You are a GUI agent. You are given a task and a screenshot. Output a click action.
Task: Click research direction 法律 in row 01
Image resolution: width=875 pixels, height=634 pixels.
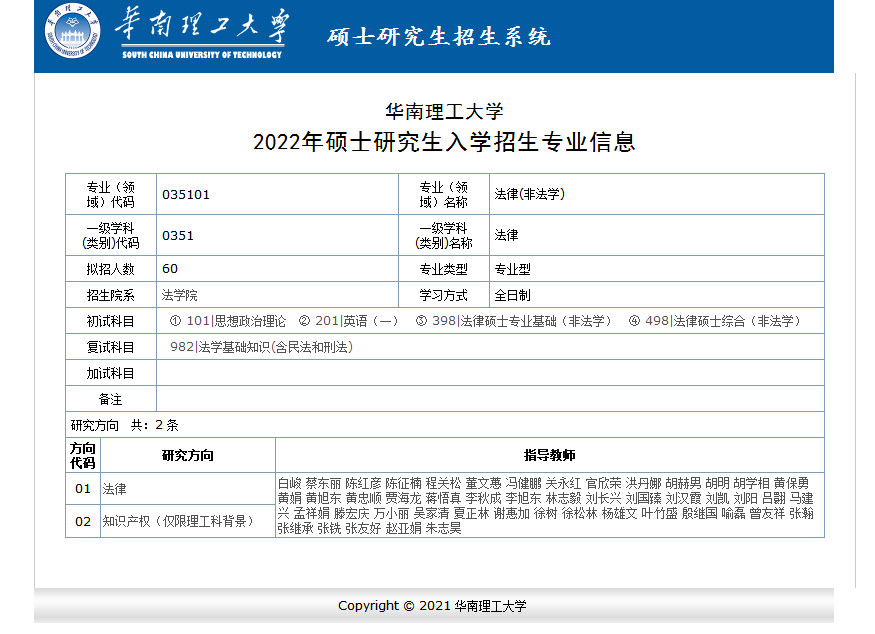pyautogui.click(x=114, y=489)
